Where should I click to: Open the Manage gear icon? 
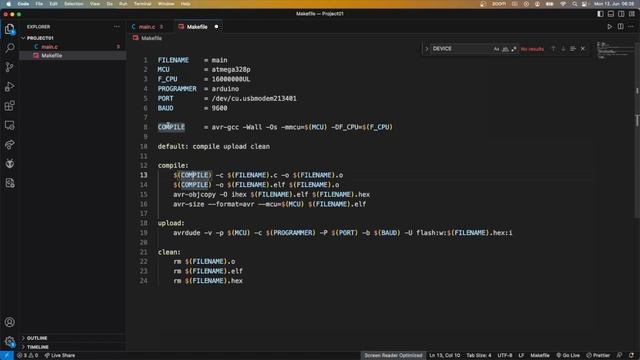pyautogui.click(x=9, y=341)
